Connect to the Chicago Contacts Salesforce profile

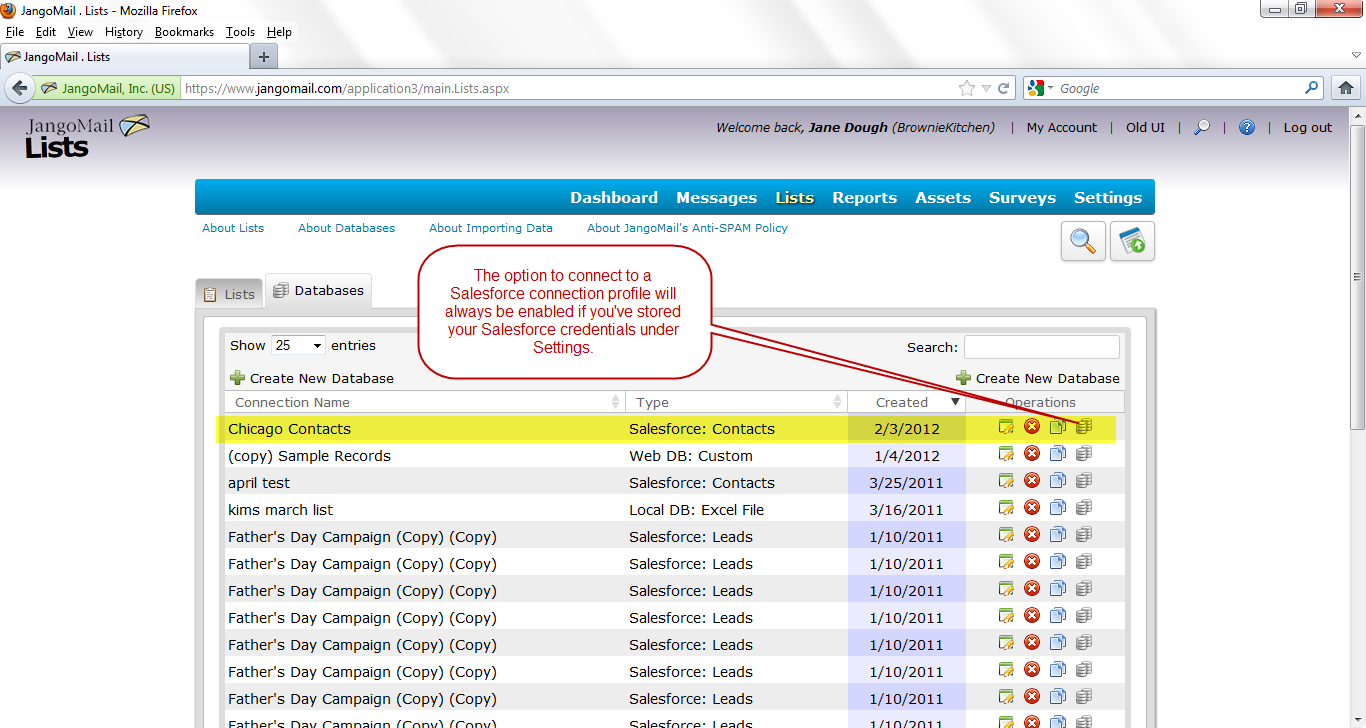point(1084,427)
